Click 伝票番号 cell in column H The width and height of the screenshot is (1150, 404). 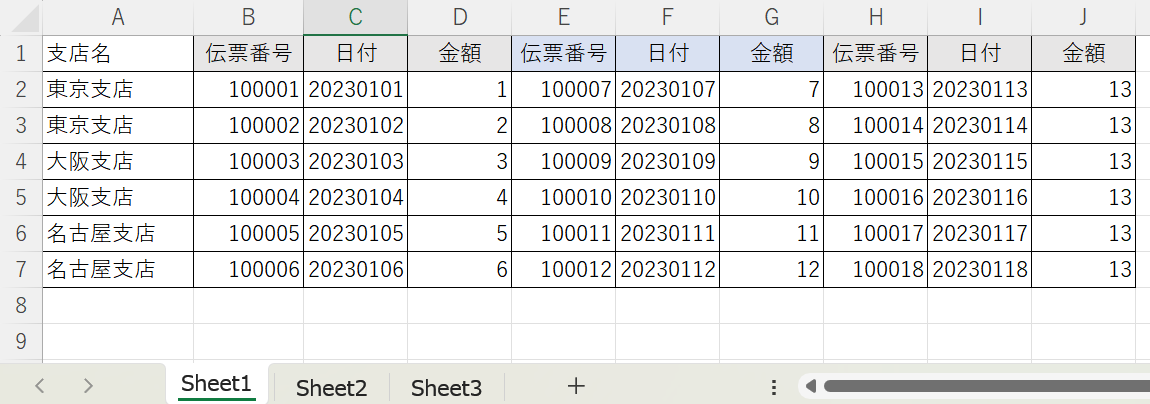tap(876, 54)
